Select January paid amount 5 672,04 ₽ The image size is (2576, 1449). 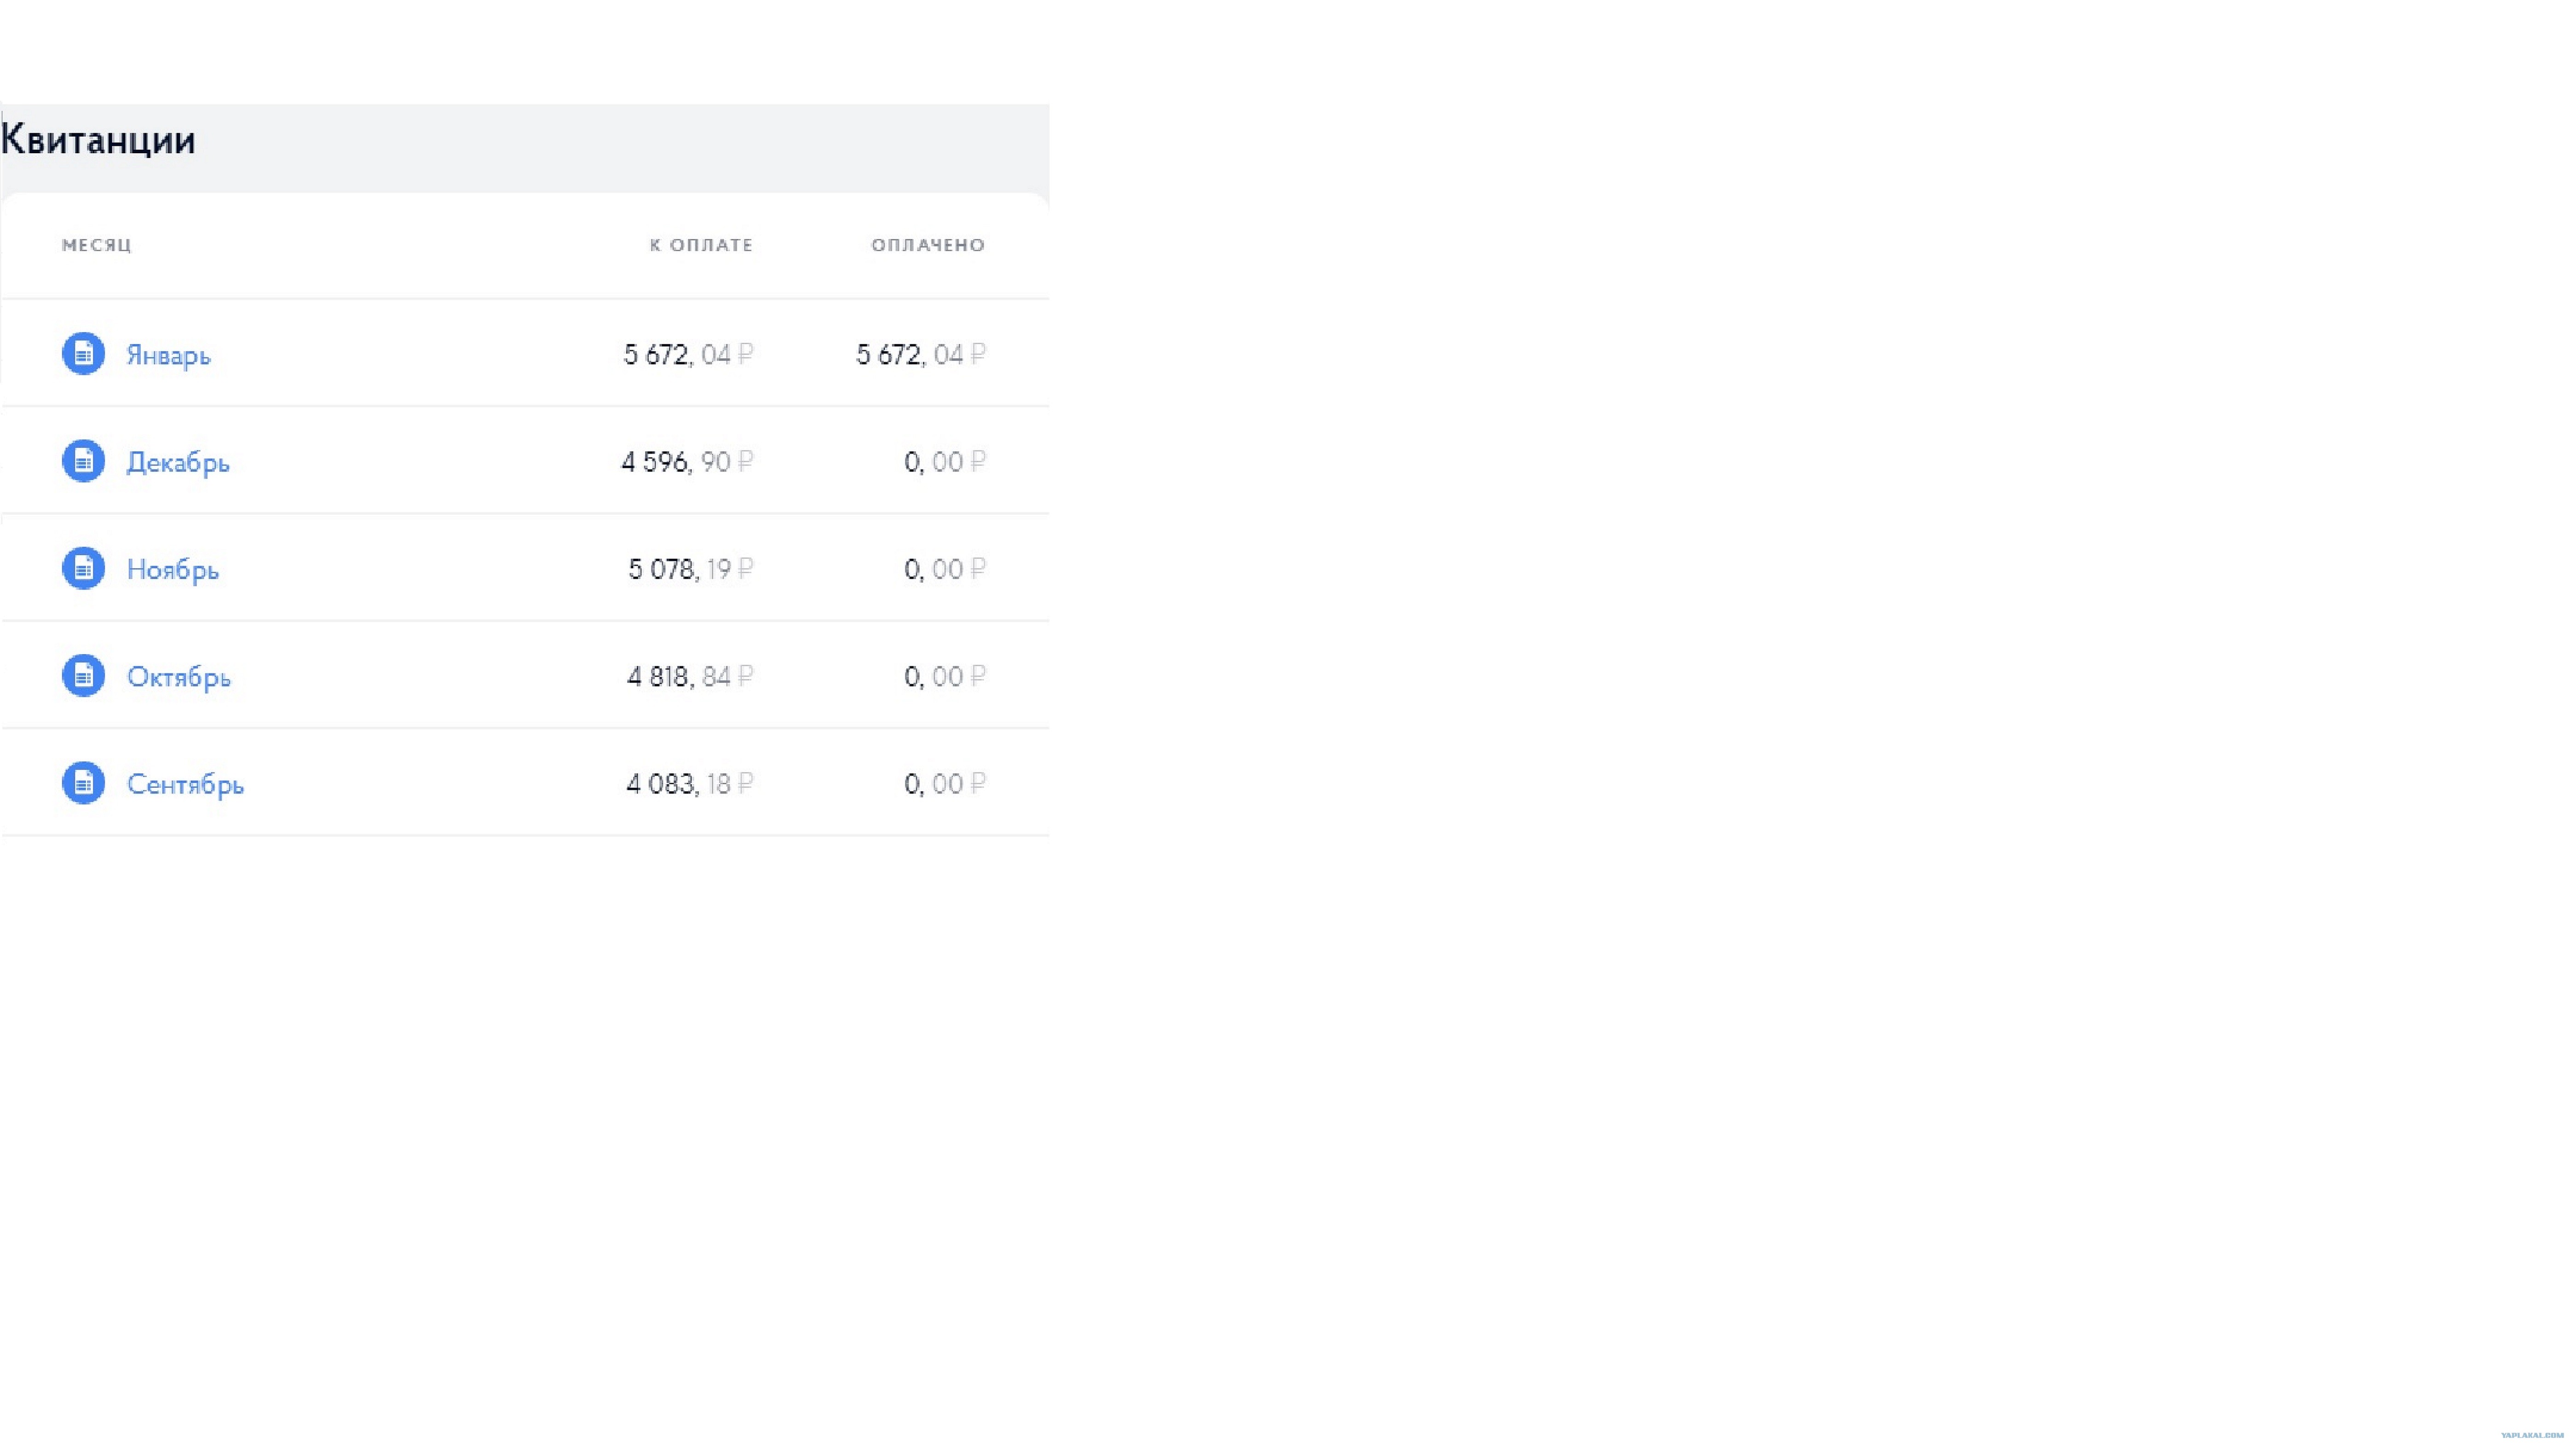(x=921, y=354)
